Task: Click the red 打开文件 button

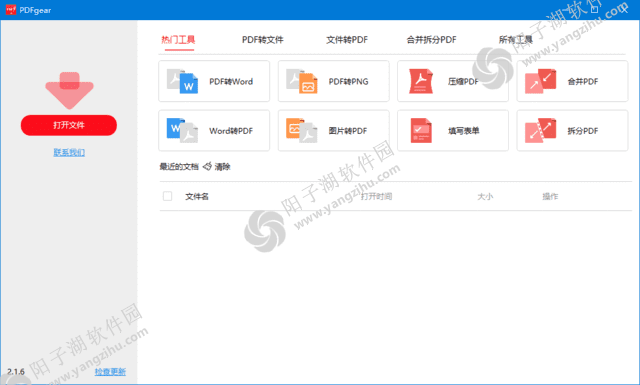Action: [x=69, y=125]
